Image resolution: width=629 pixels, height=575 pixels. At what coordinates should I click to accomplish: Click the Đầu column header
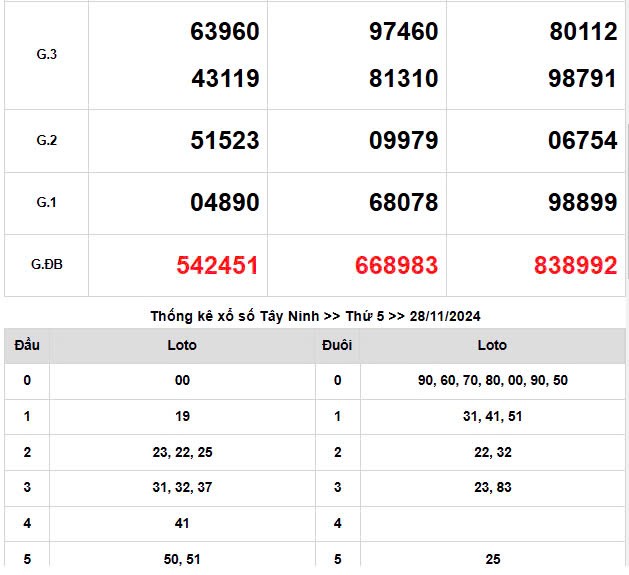tap(27, 345)
